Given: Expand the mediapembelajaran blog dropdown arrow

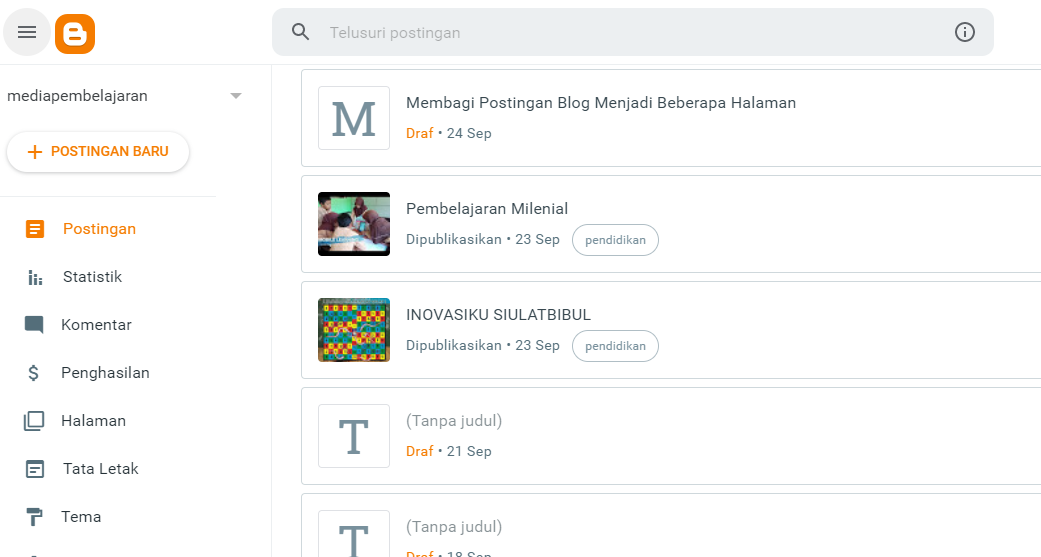Looking at the screenshot, I should click(236, 96).
